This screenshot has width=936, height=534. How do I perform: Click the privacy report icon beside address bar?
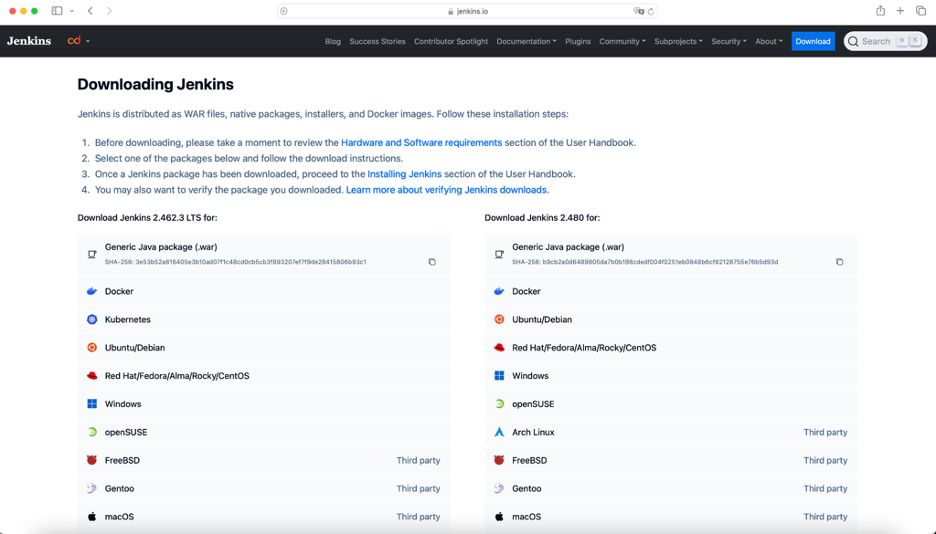pyautogui.click(x=284, y=11)
